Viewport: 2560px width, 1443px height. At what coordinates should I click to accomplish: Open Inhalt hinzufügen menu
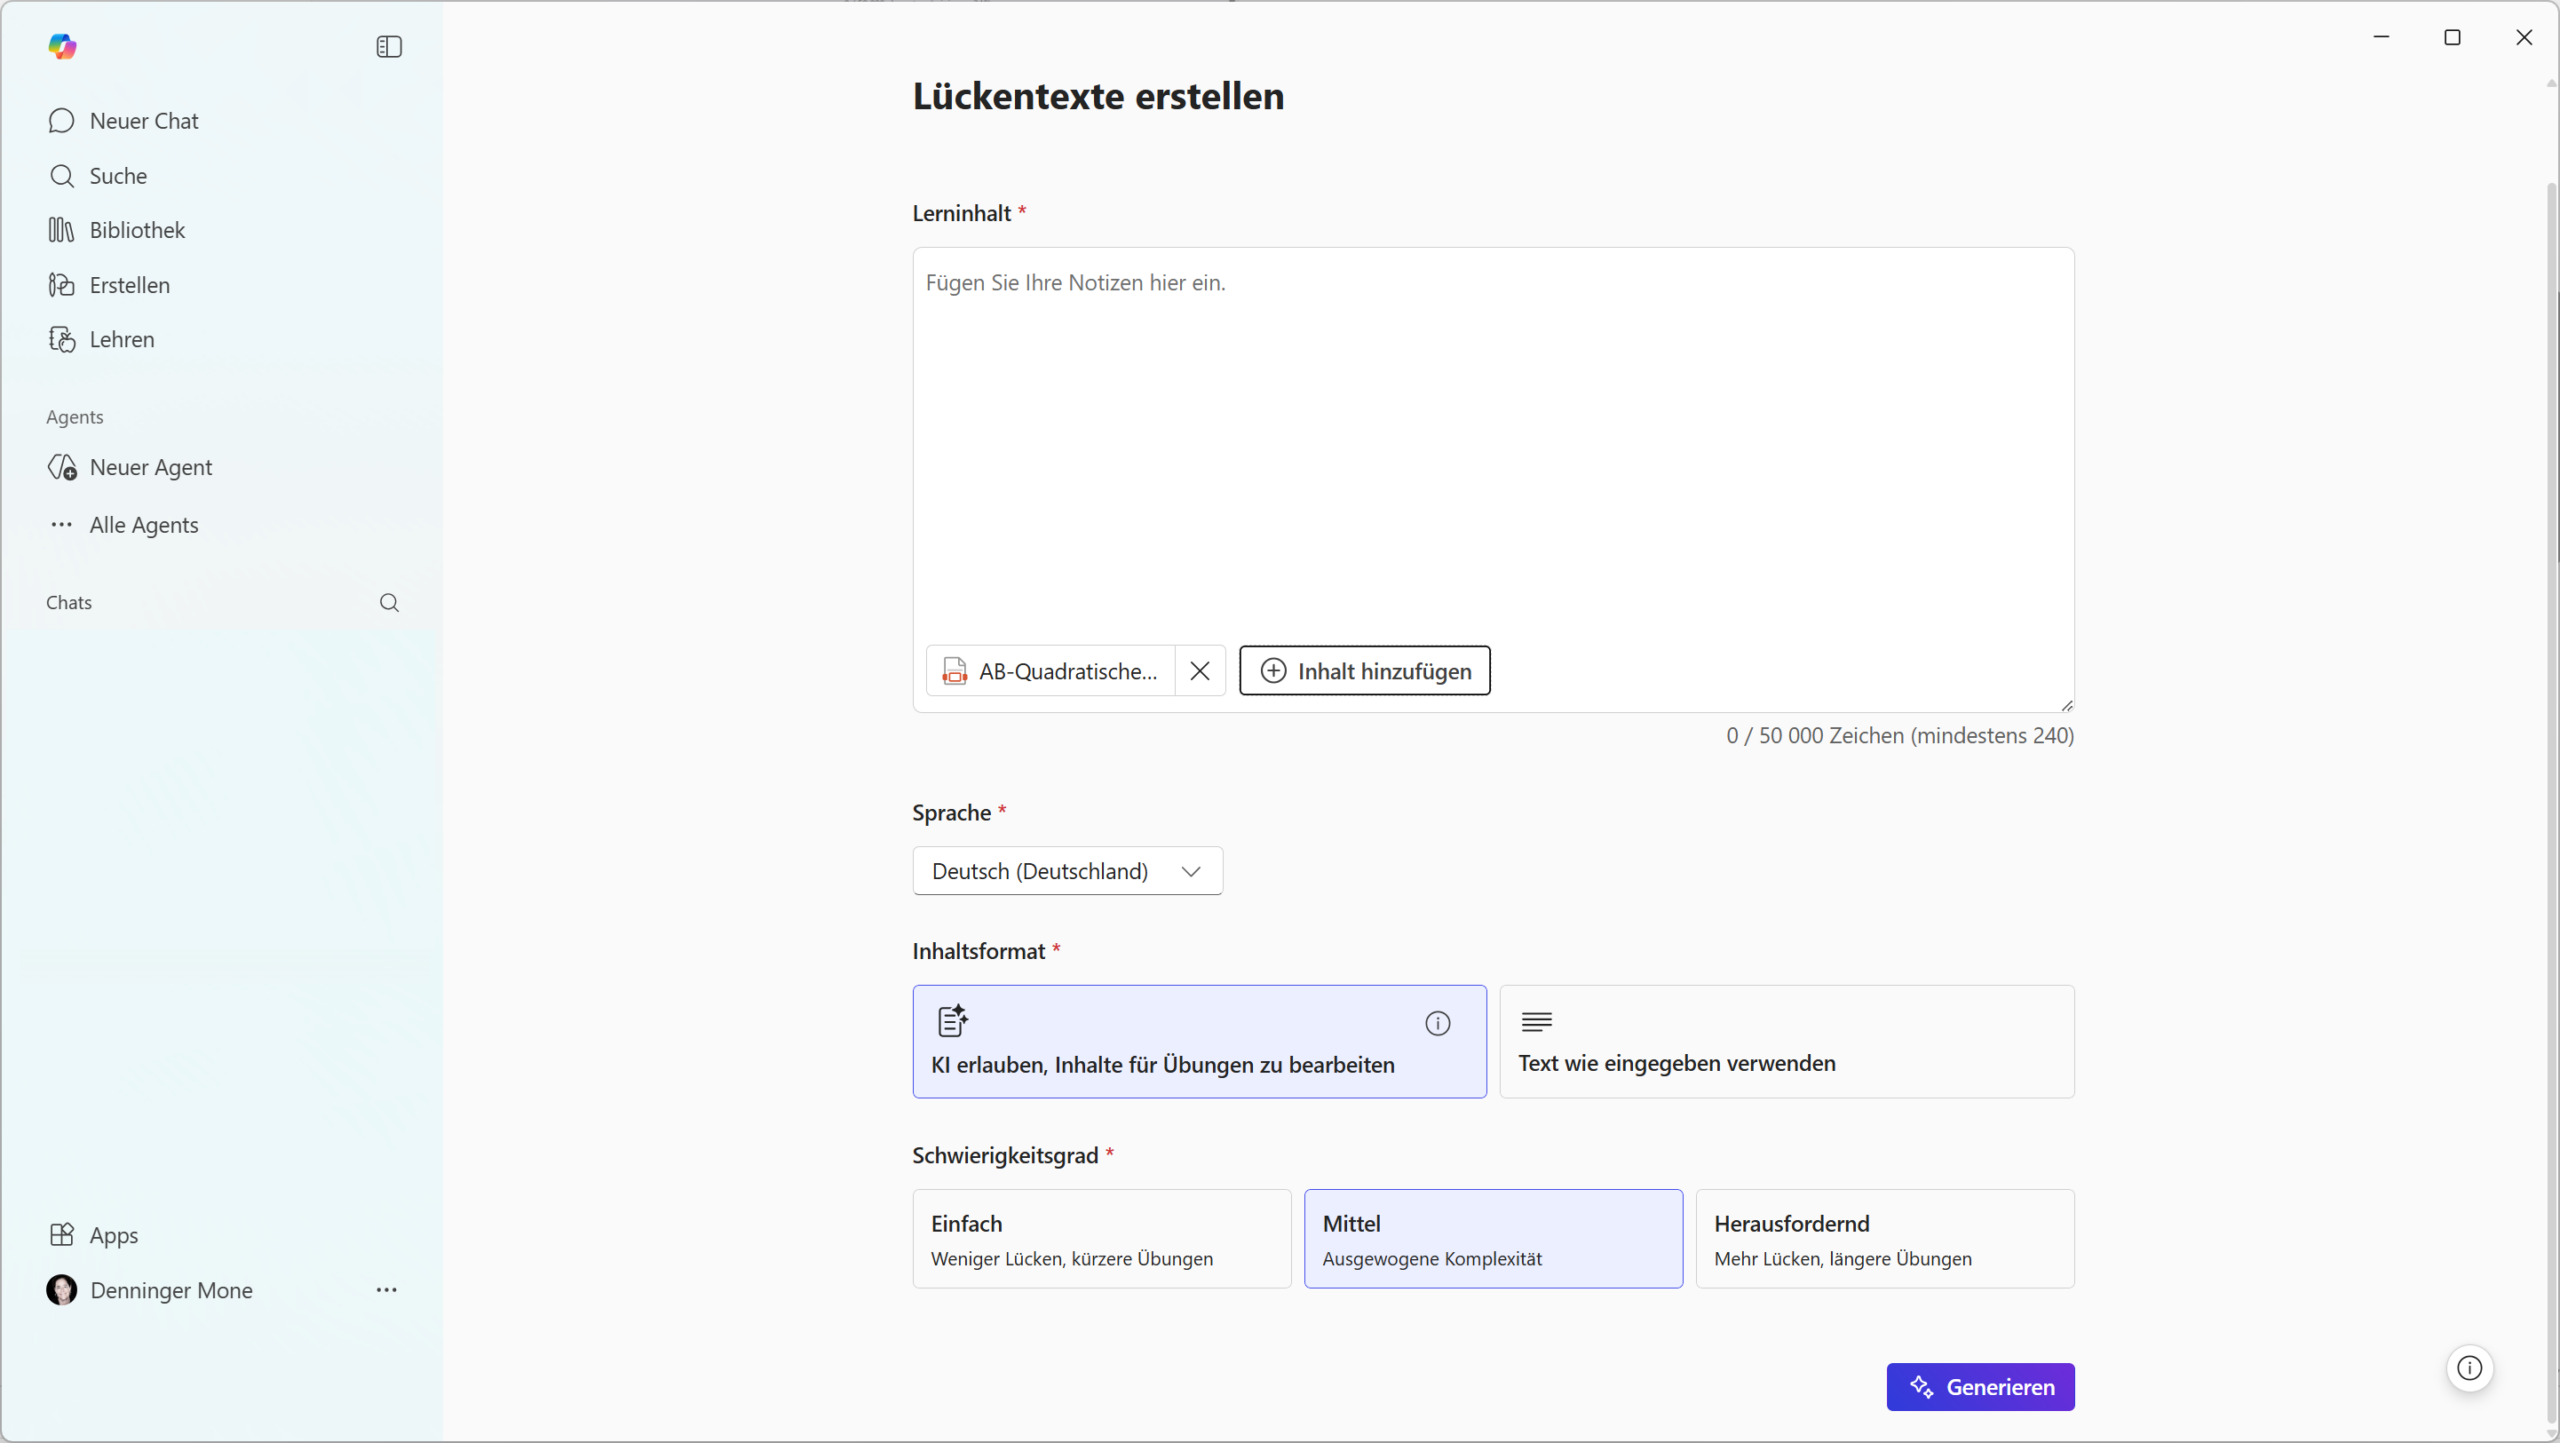1364,671
